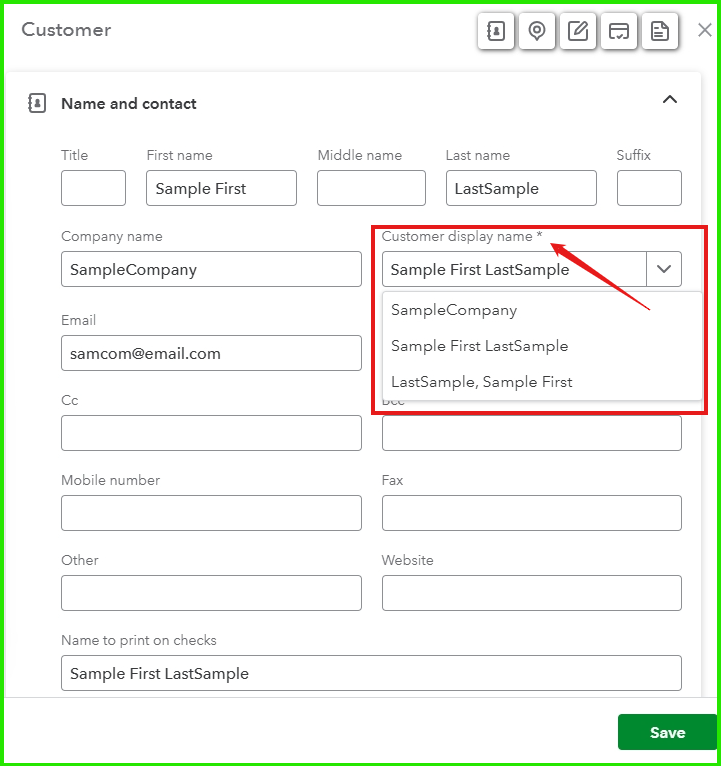721x766 pixels.
Task: Click the Middle name text box
Action: pos(371,188)
